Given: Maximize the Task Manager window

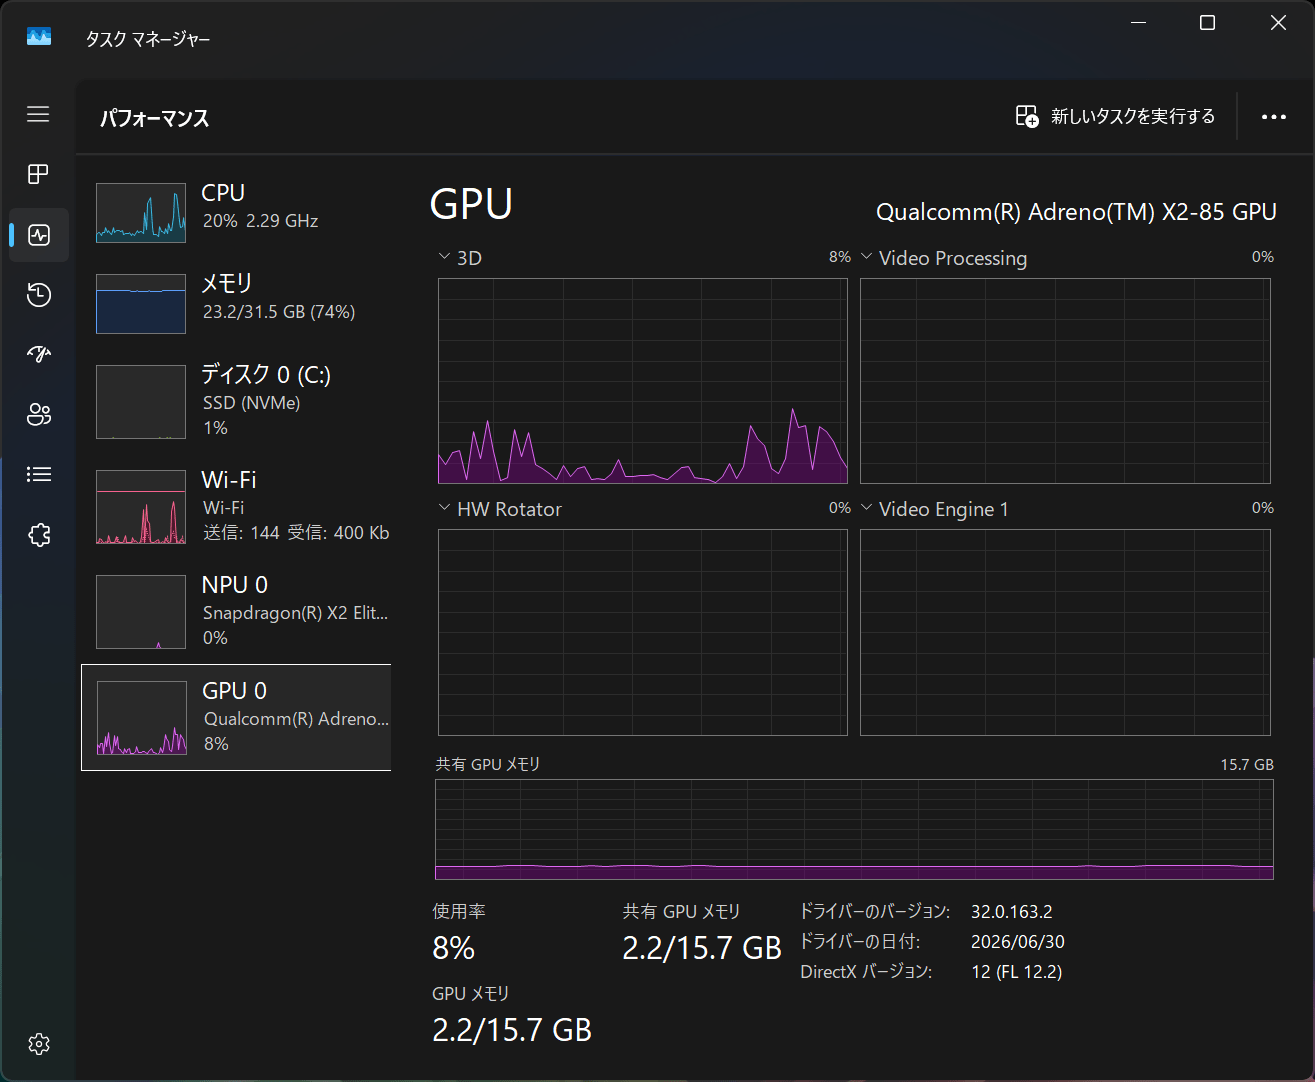Looking at the screenshot, I should pyautogui.click(x=1207, y=22).
